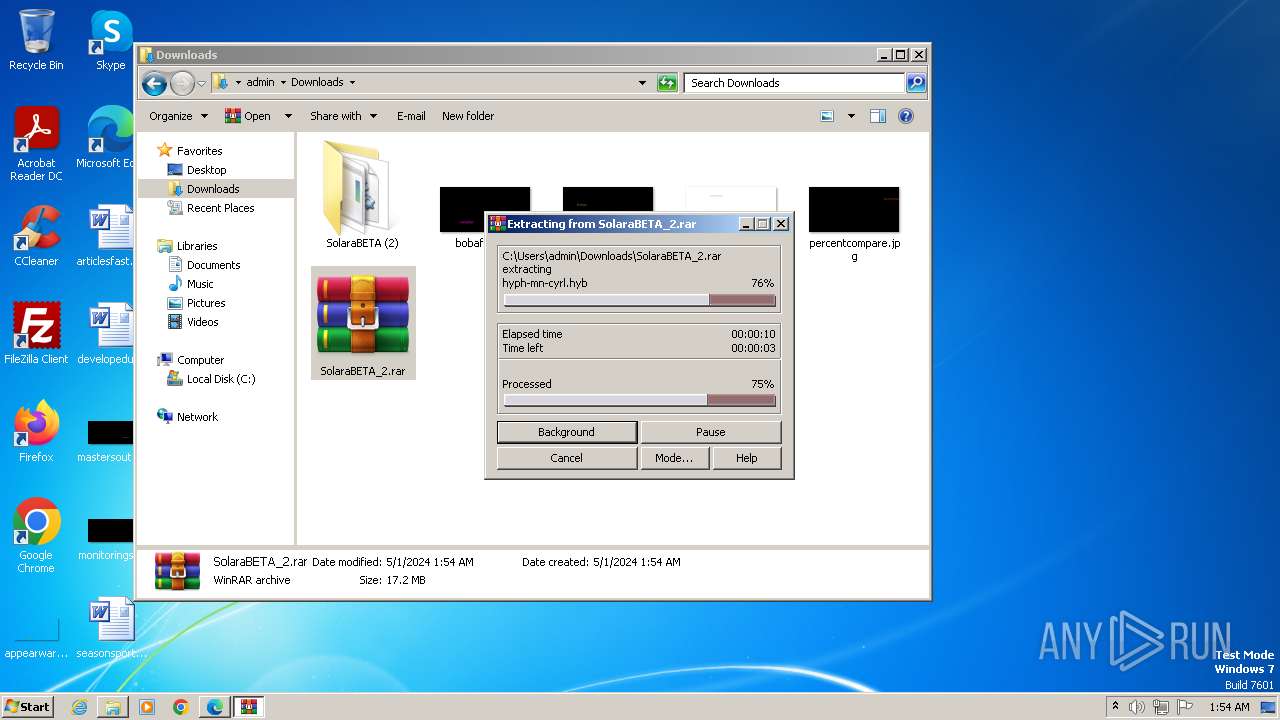Click the Explorer forward navigation arrow
Viewport: 1280px width, 720px height.
[182, 83]
